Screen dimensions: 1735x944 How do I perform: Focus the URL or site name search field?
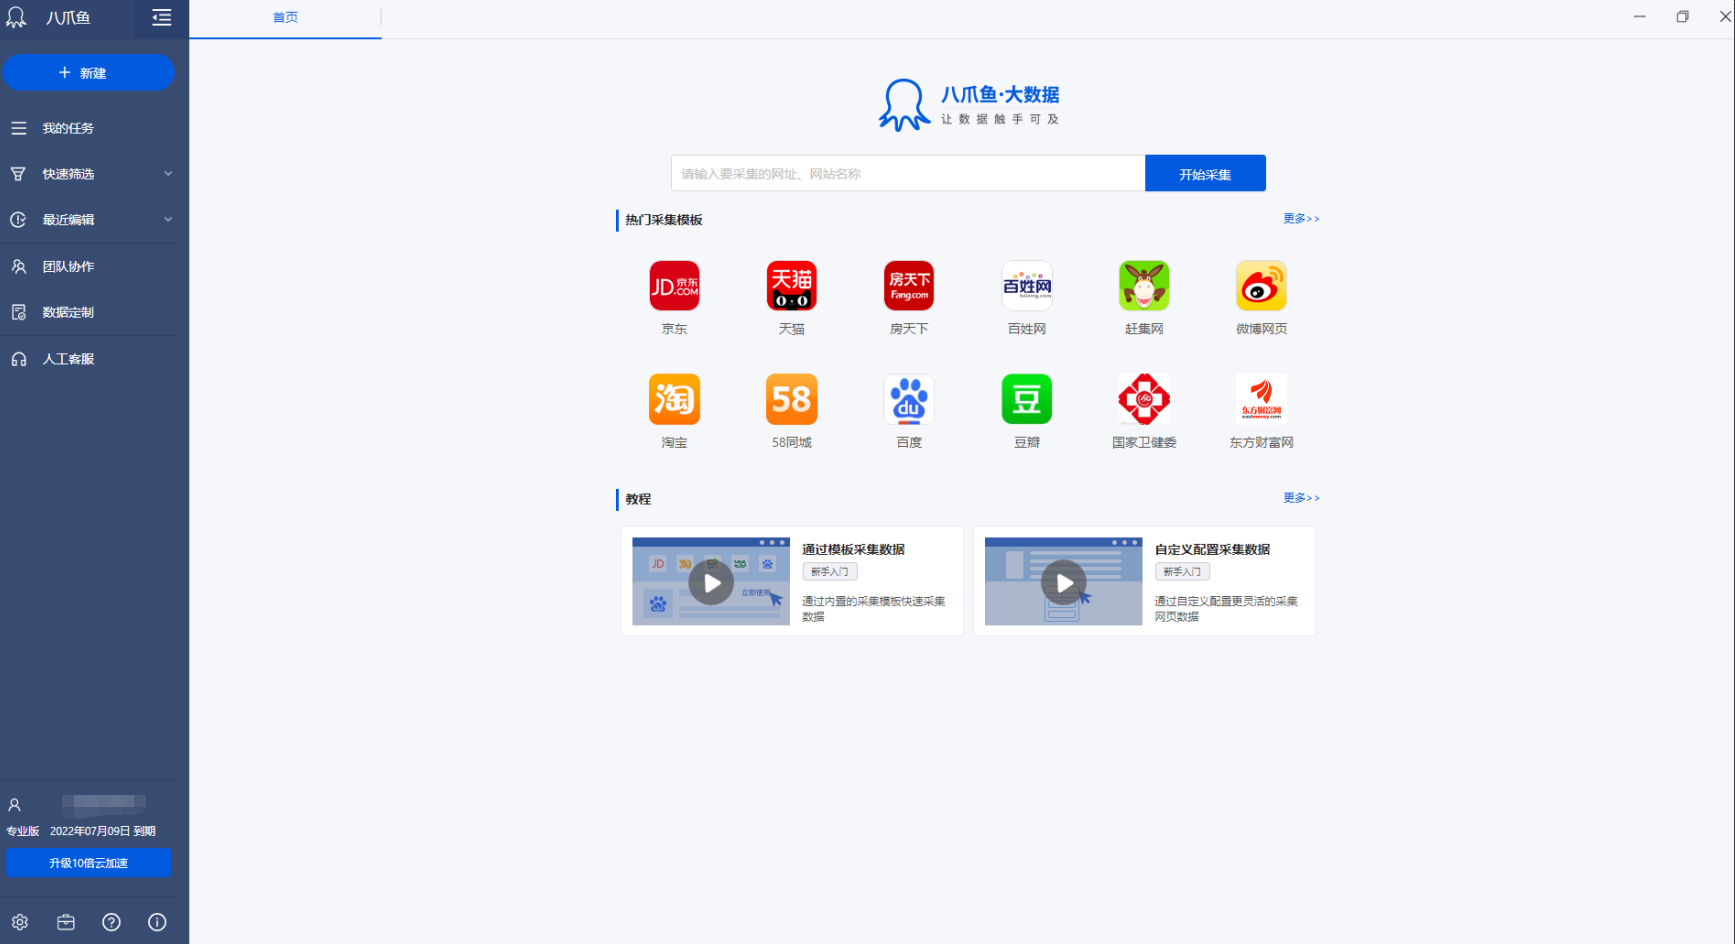[x=908, y=174]
